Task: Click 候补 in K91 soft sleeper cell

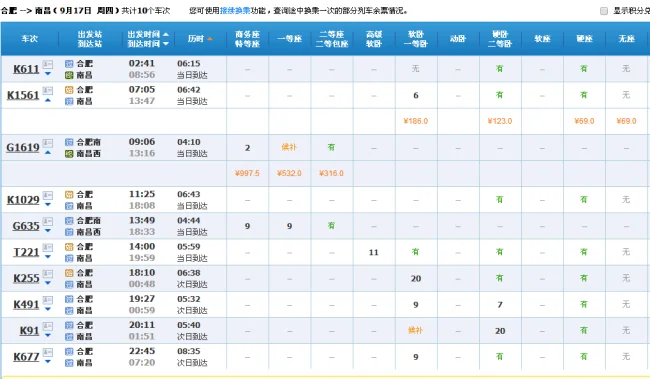Action: coord(415,330)
